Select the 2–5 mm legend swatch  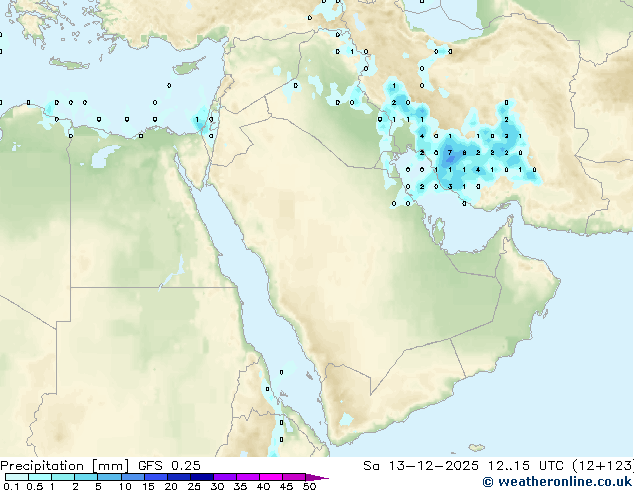click(86, 477)
